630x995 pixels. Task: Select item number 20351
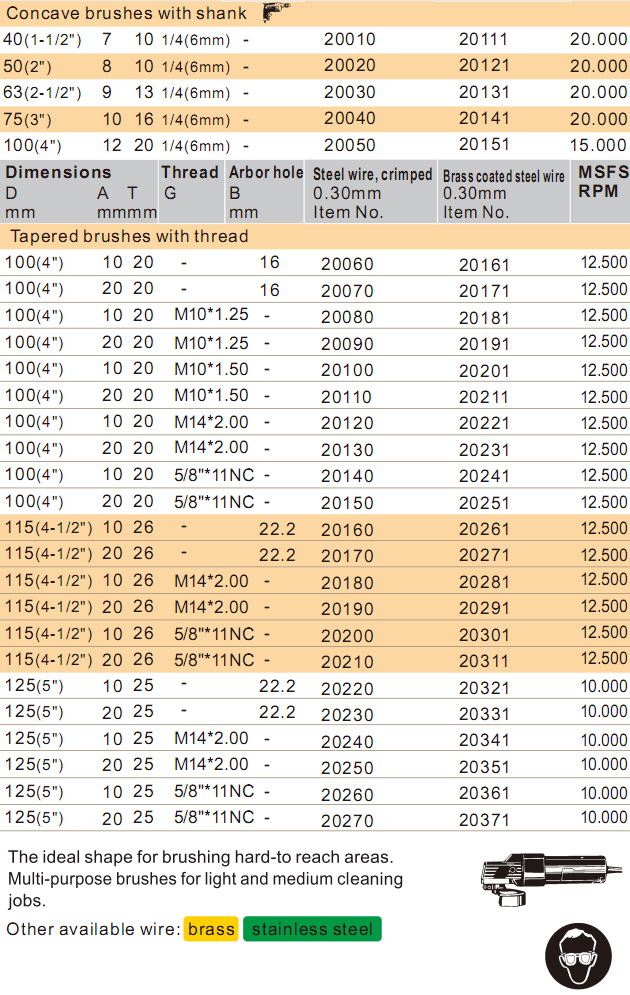click(x=484, y=767)
